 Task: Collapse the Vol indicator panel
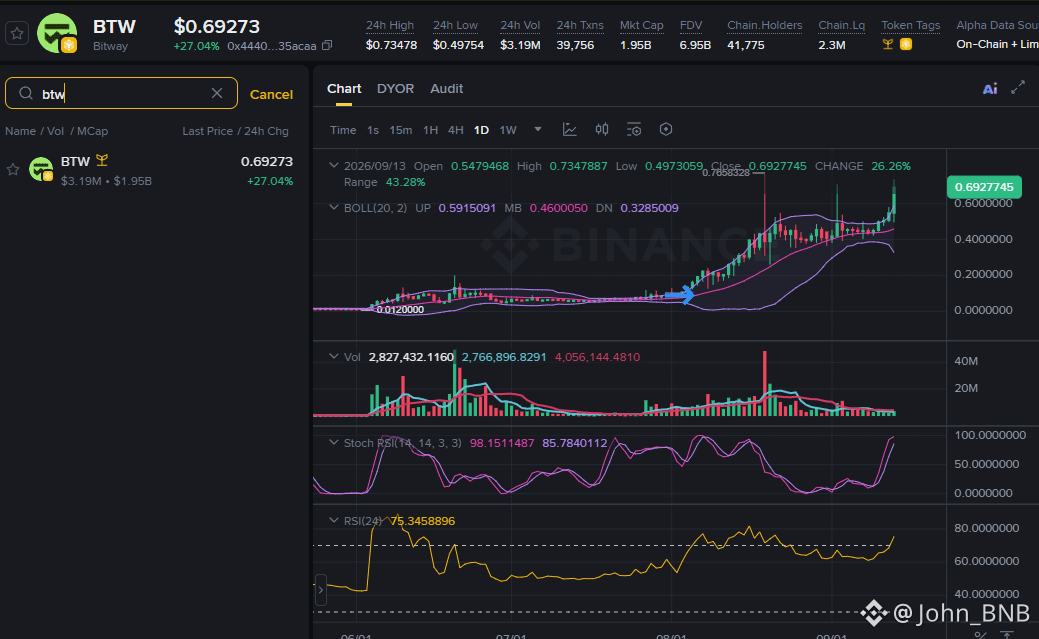(x=333, y=357)
